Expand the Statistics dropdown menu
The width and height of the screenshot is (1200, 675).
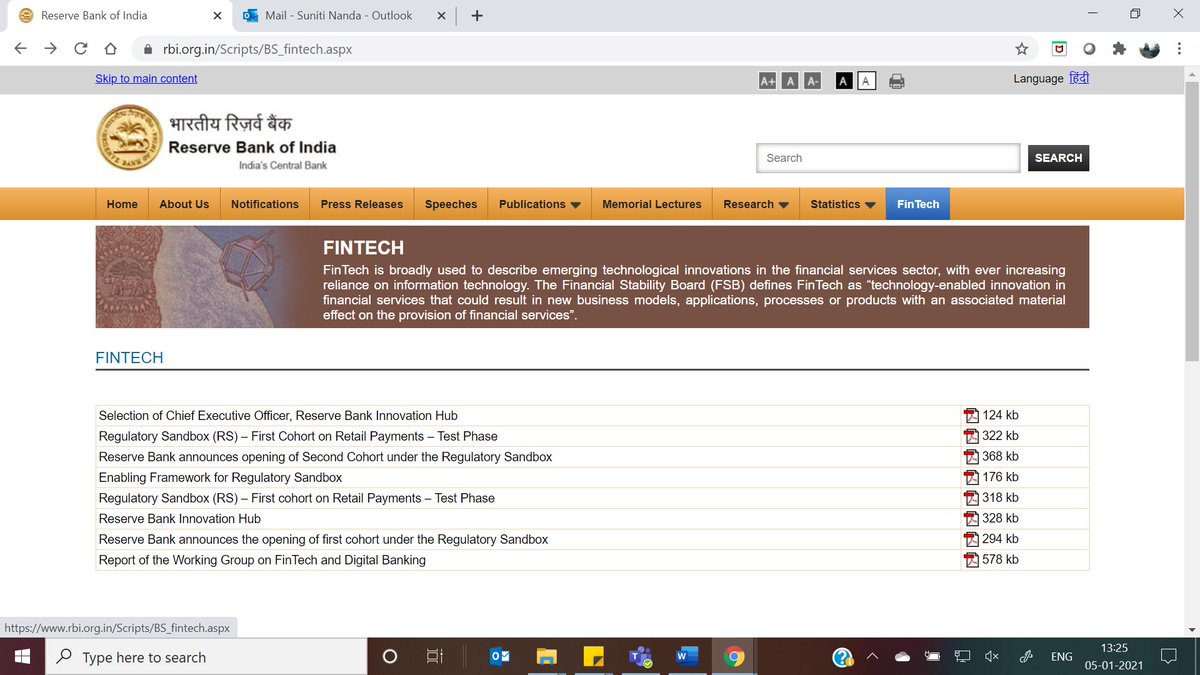pyautogui.click(x=843, y=204)
